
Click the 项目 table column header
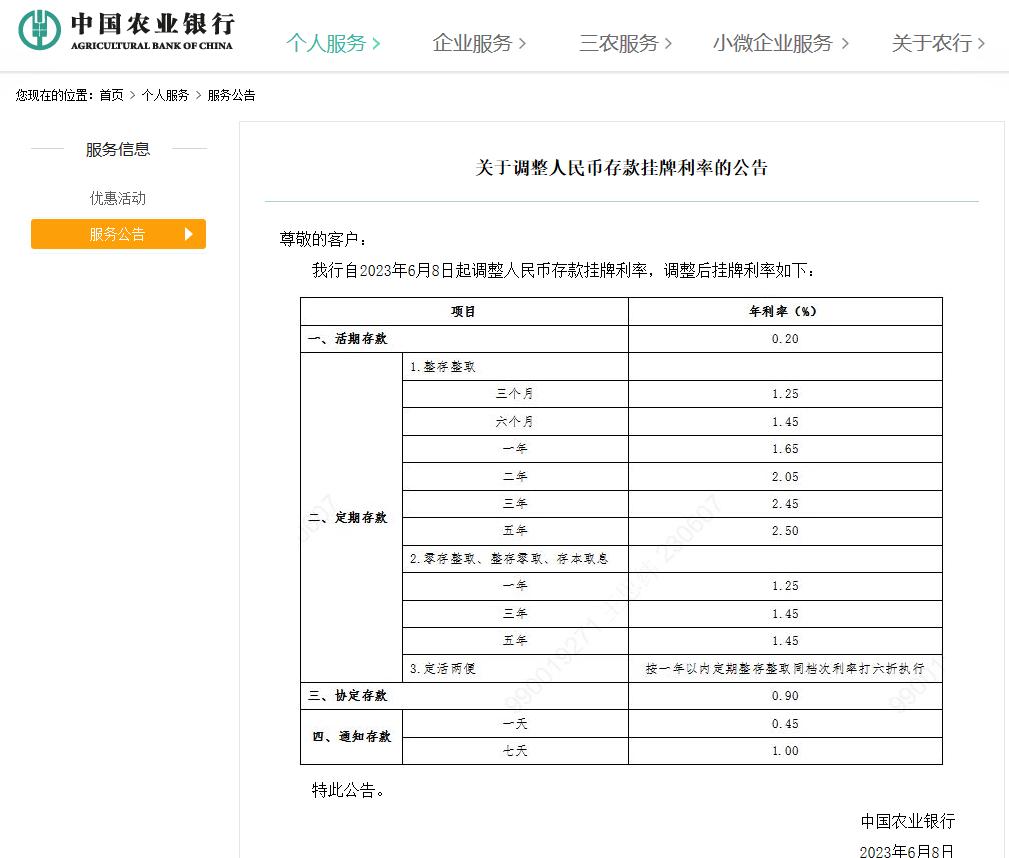pyautogui.click(x=464, y=311)
